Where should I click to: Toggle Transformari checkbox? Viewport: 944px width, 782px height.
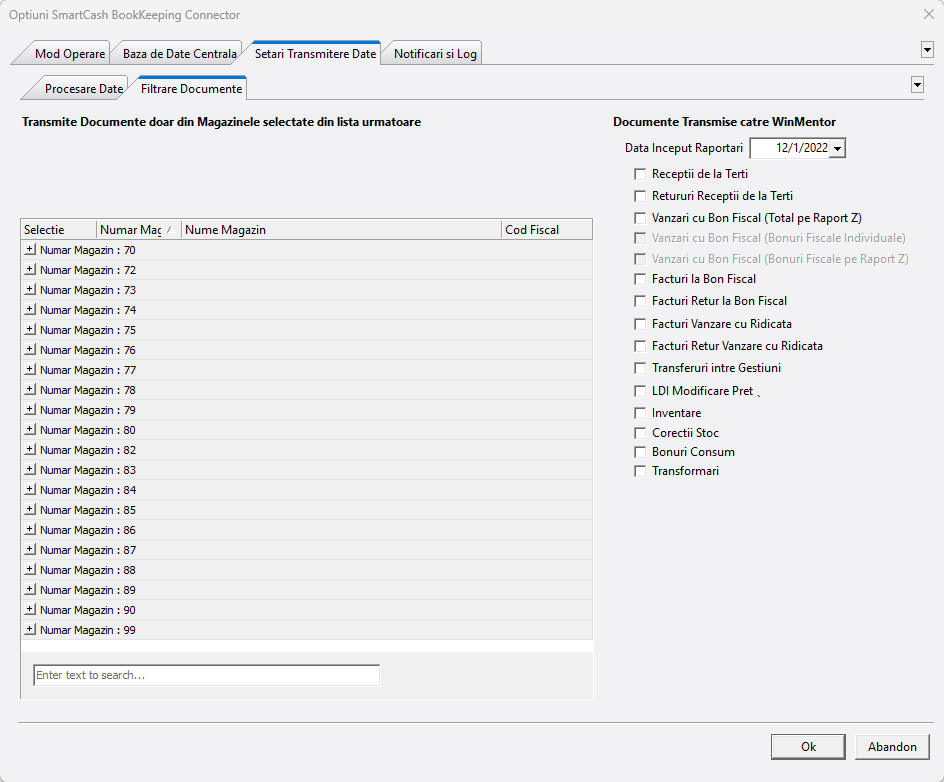coord(640,471)
